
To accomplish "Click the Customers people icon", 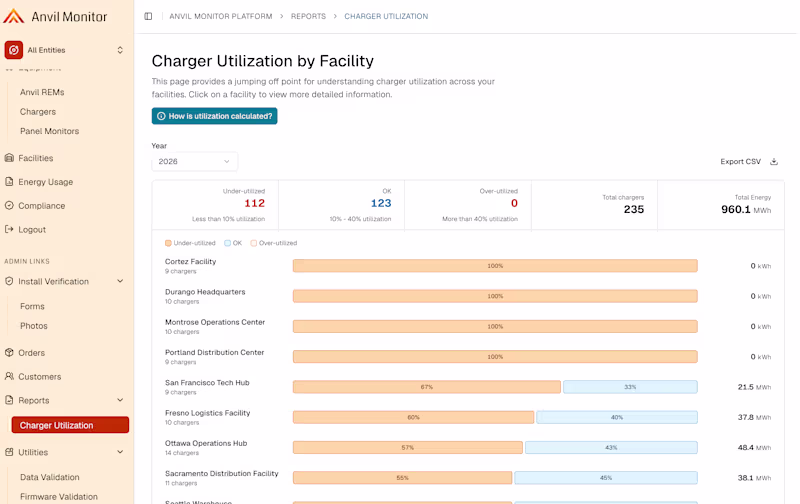I will (9, 376).
